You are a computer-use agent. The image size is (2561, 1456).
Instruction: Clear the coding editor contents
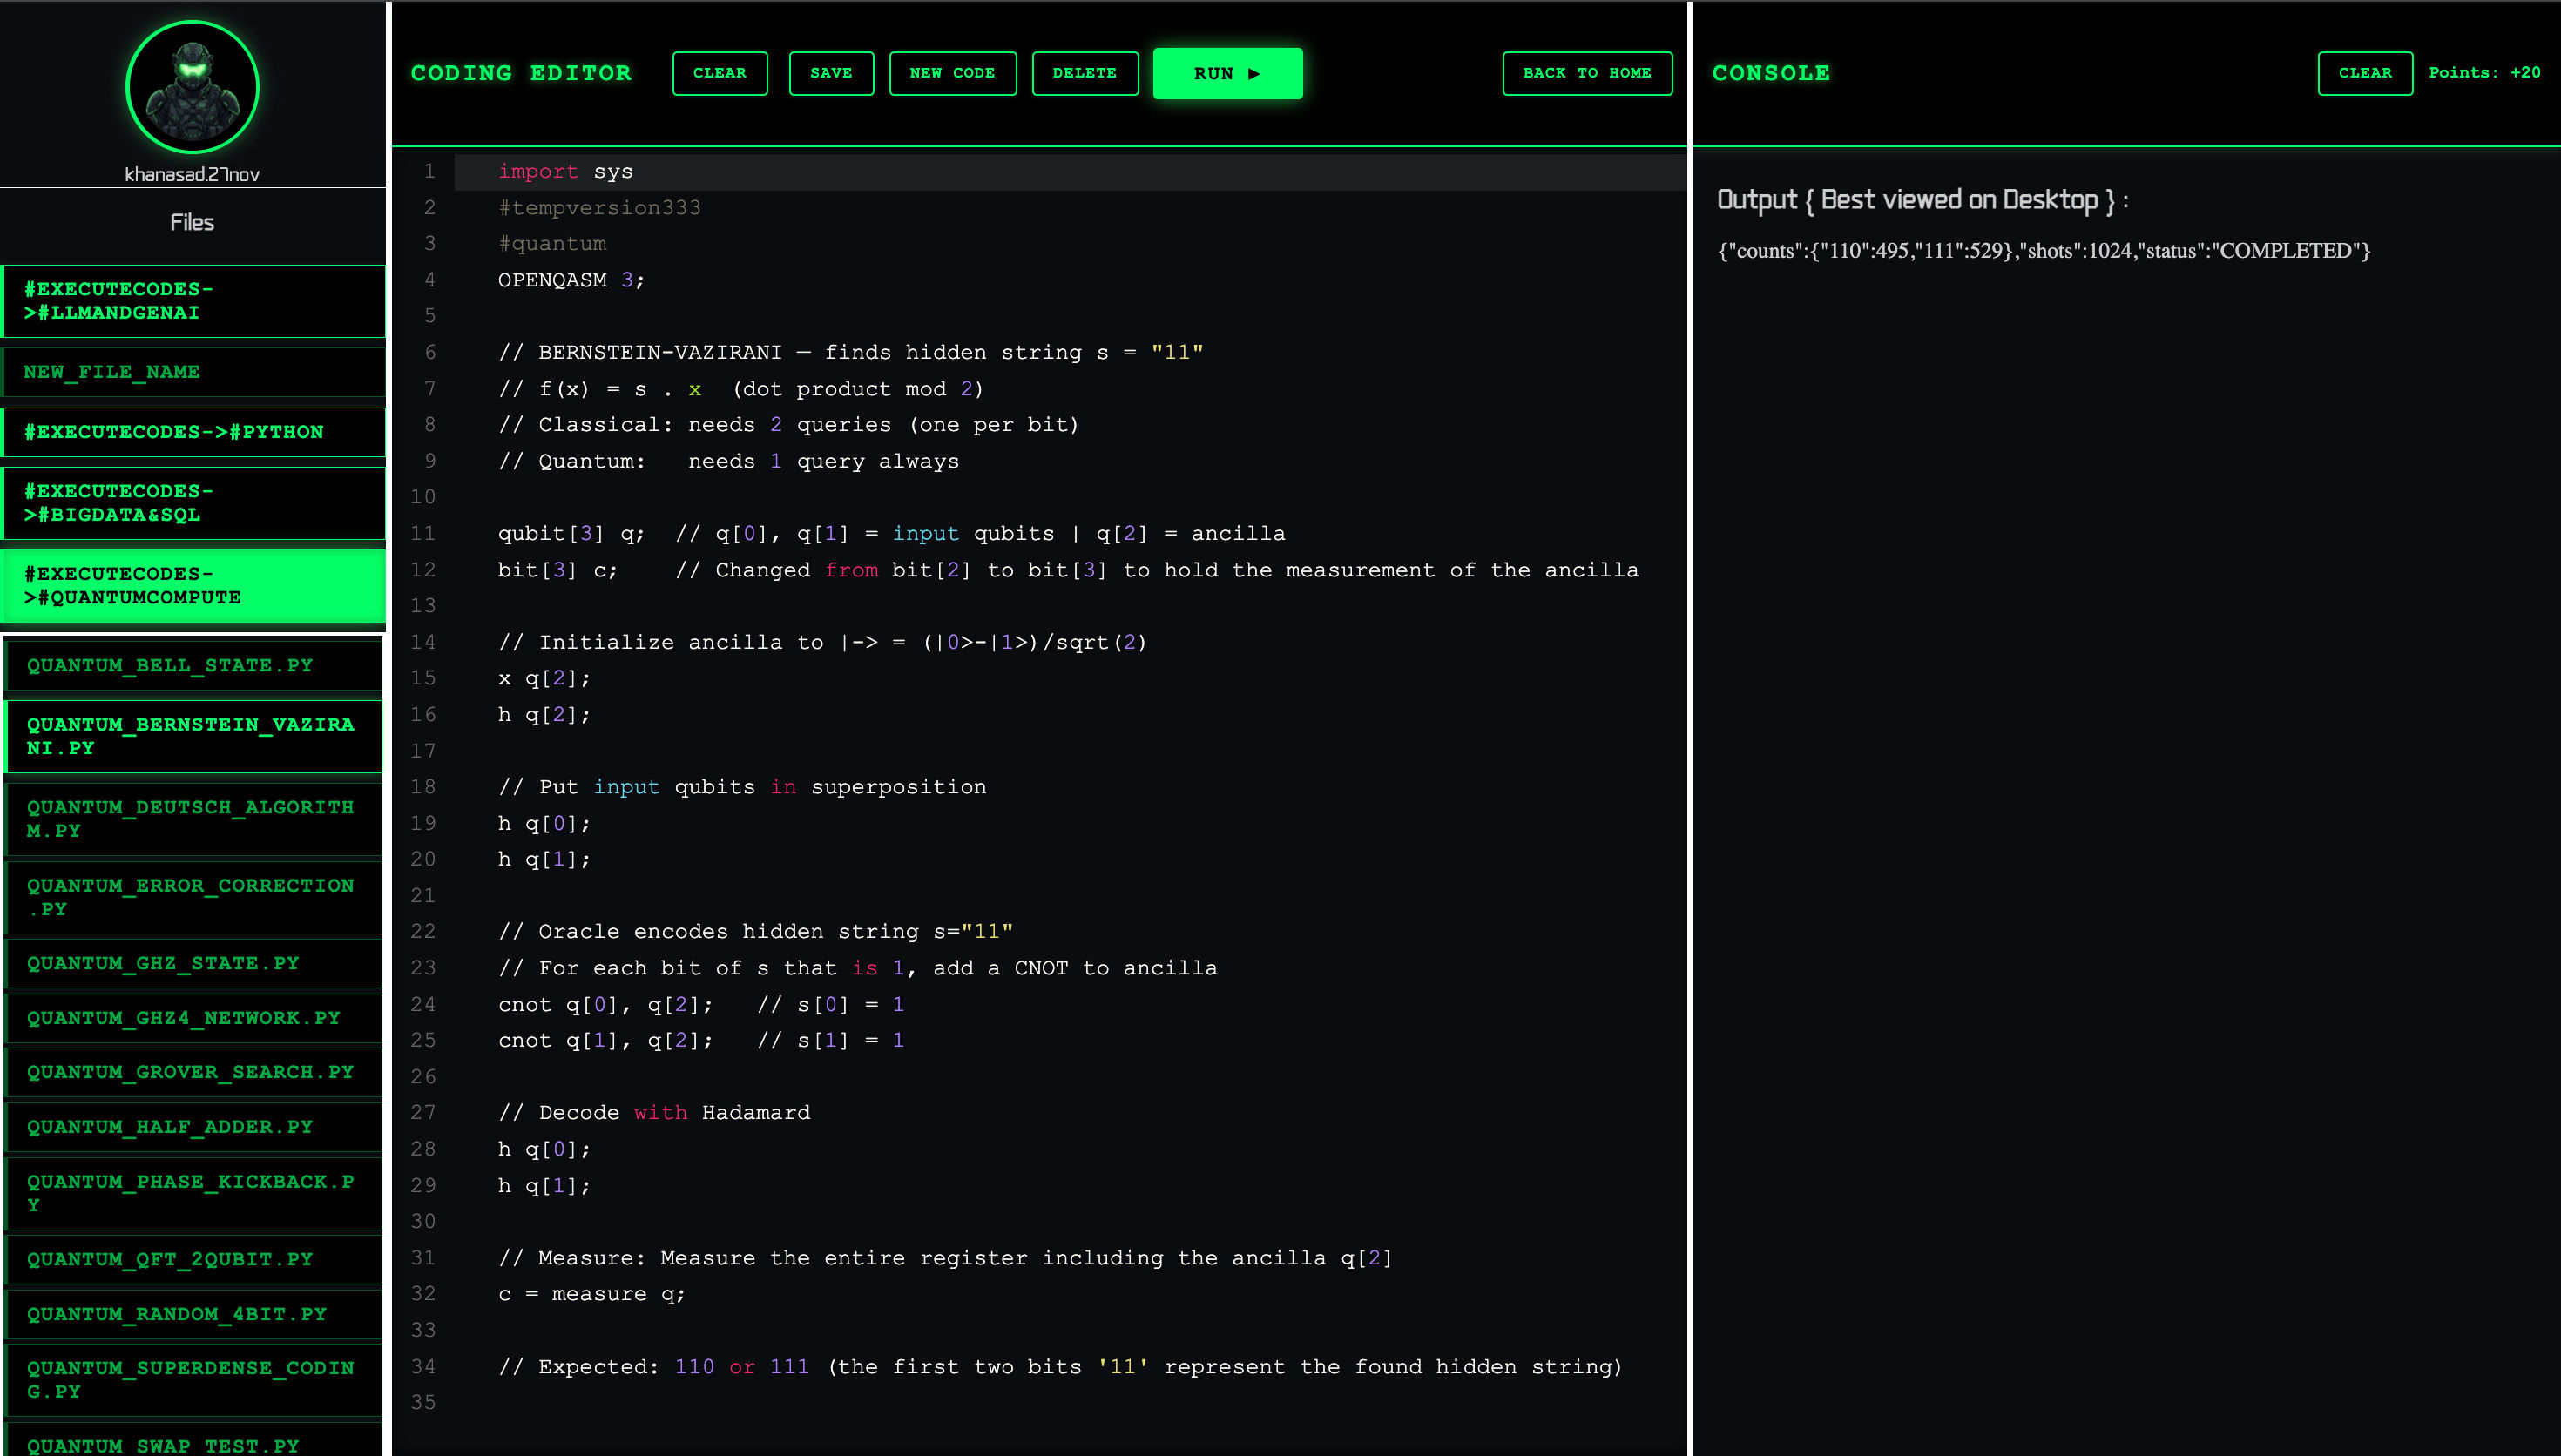tap(719, 73)
